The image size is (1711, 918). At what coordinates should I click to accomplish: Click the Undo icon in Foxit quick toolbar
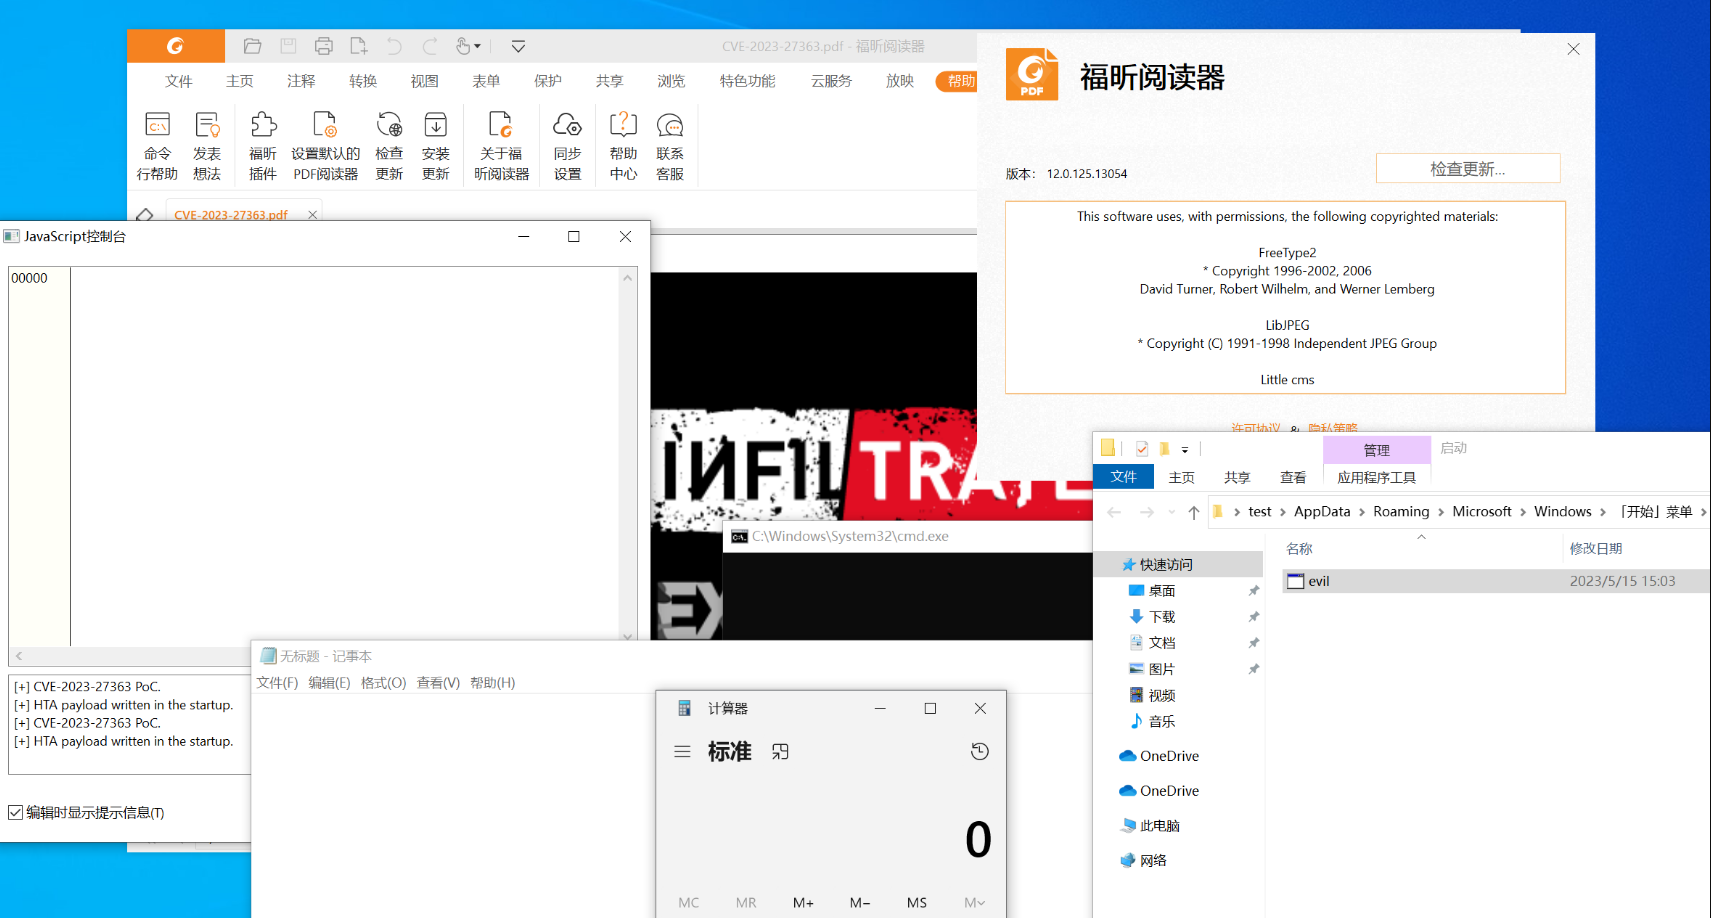(394, 46)
